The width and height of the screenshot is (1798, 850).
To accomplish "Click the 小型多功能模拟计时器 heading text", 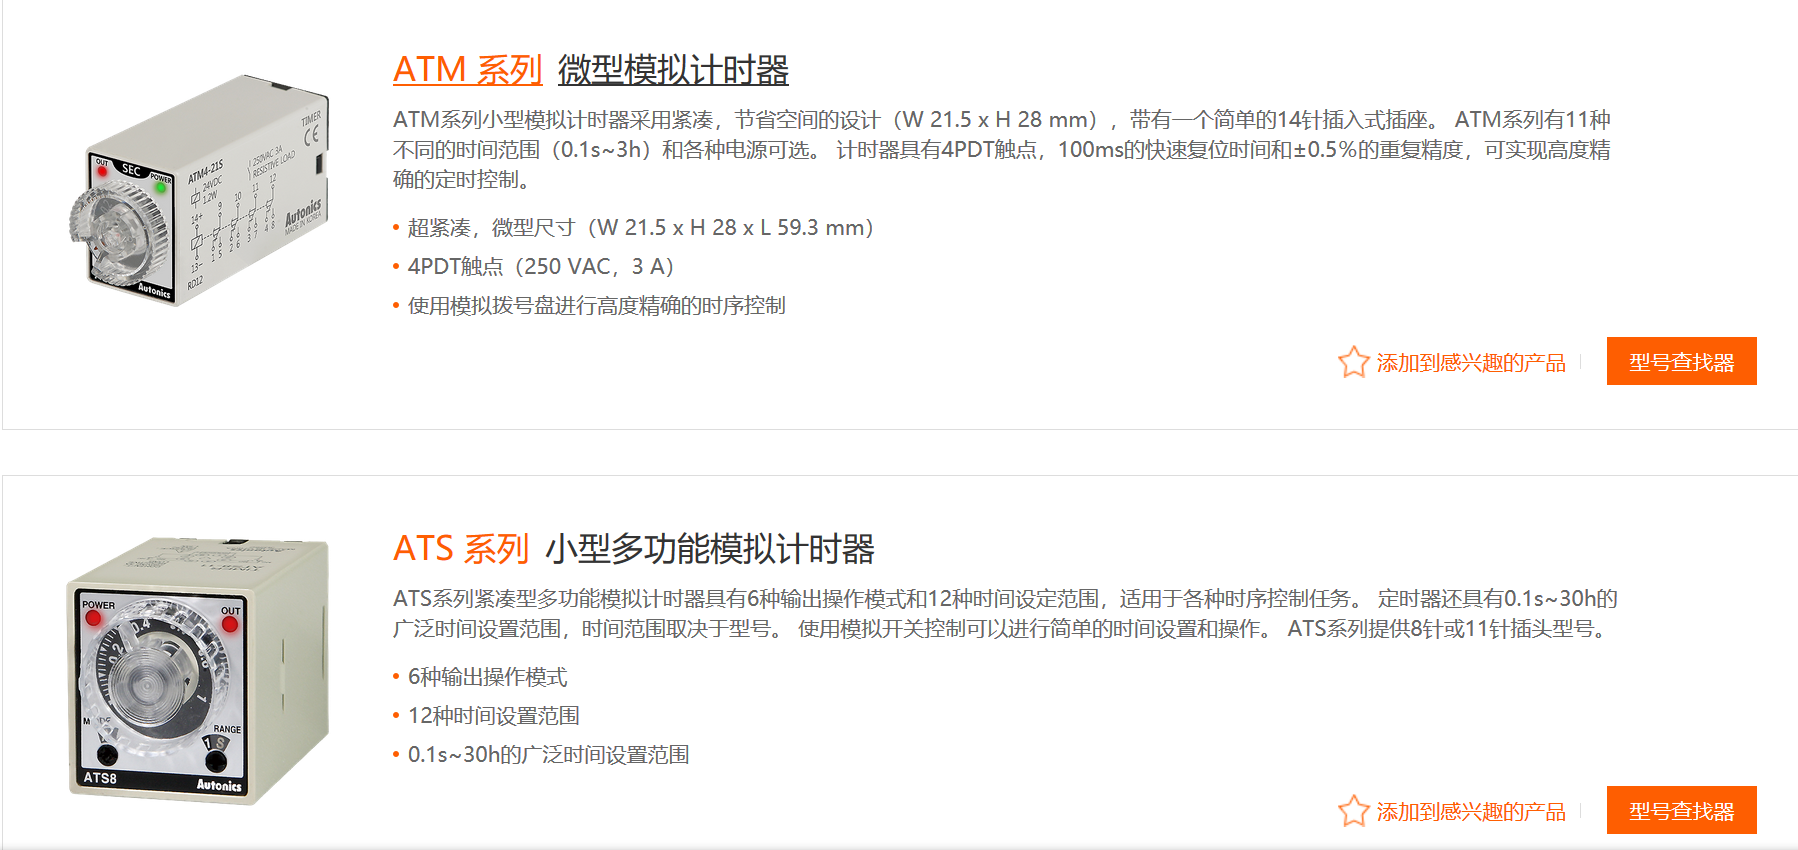I will tap(709, 549).
